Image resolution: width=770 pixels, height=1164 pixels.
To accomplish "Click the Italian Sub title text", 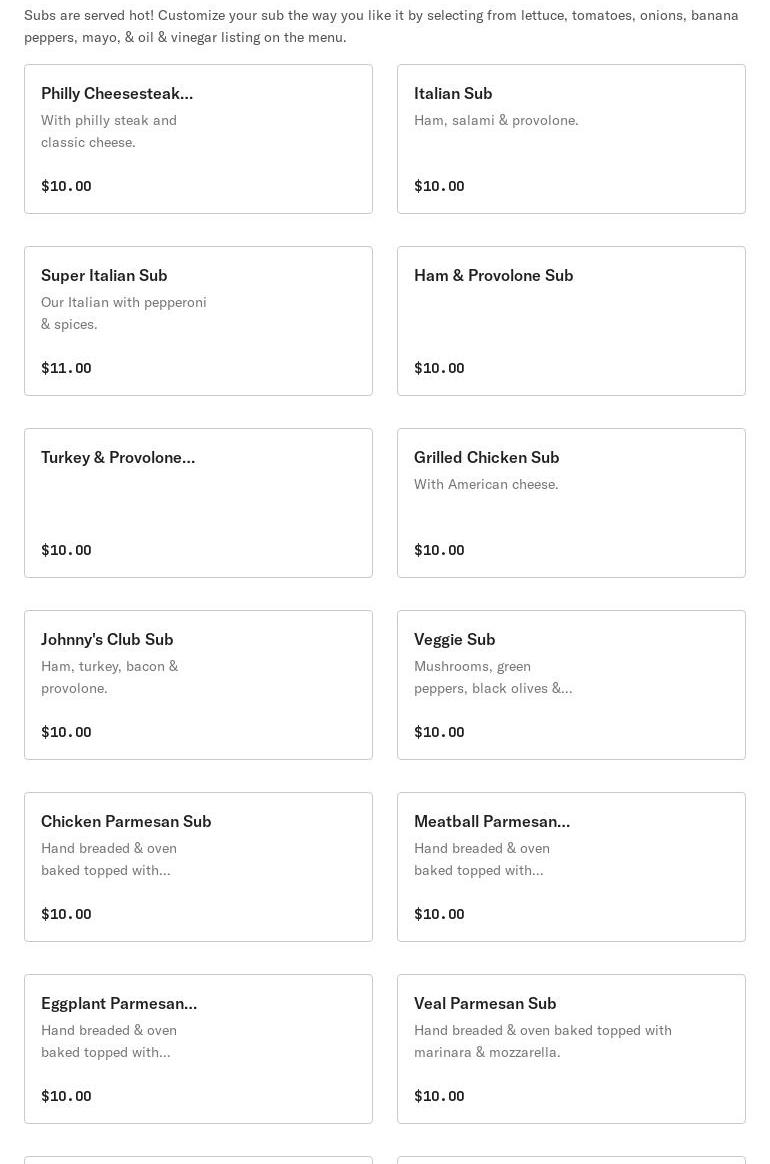I will click(453, 93).
